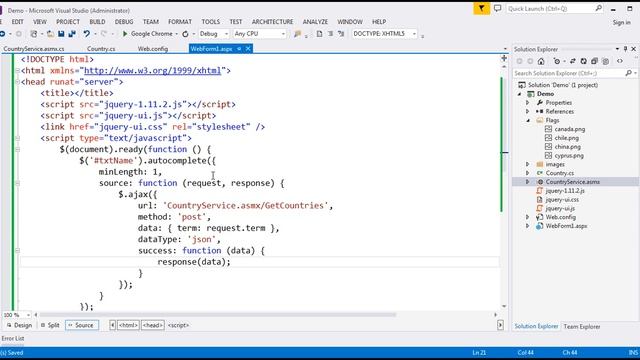
Task: Click New Project toolbar icon
Action: tap(34, 34)
